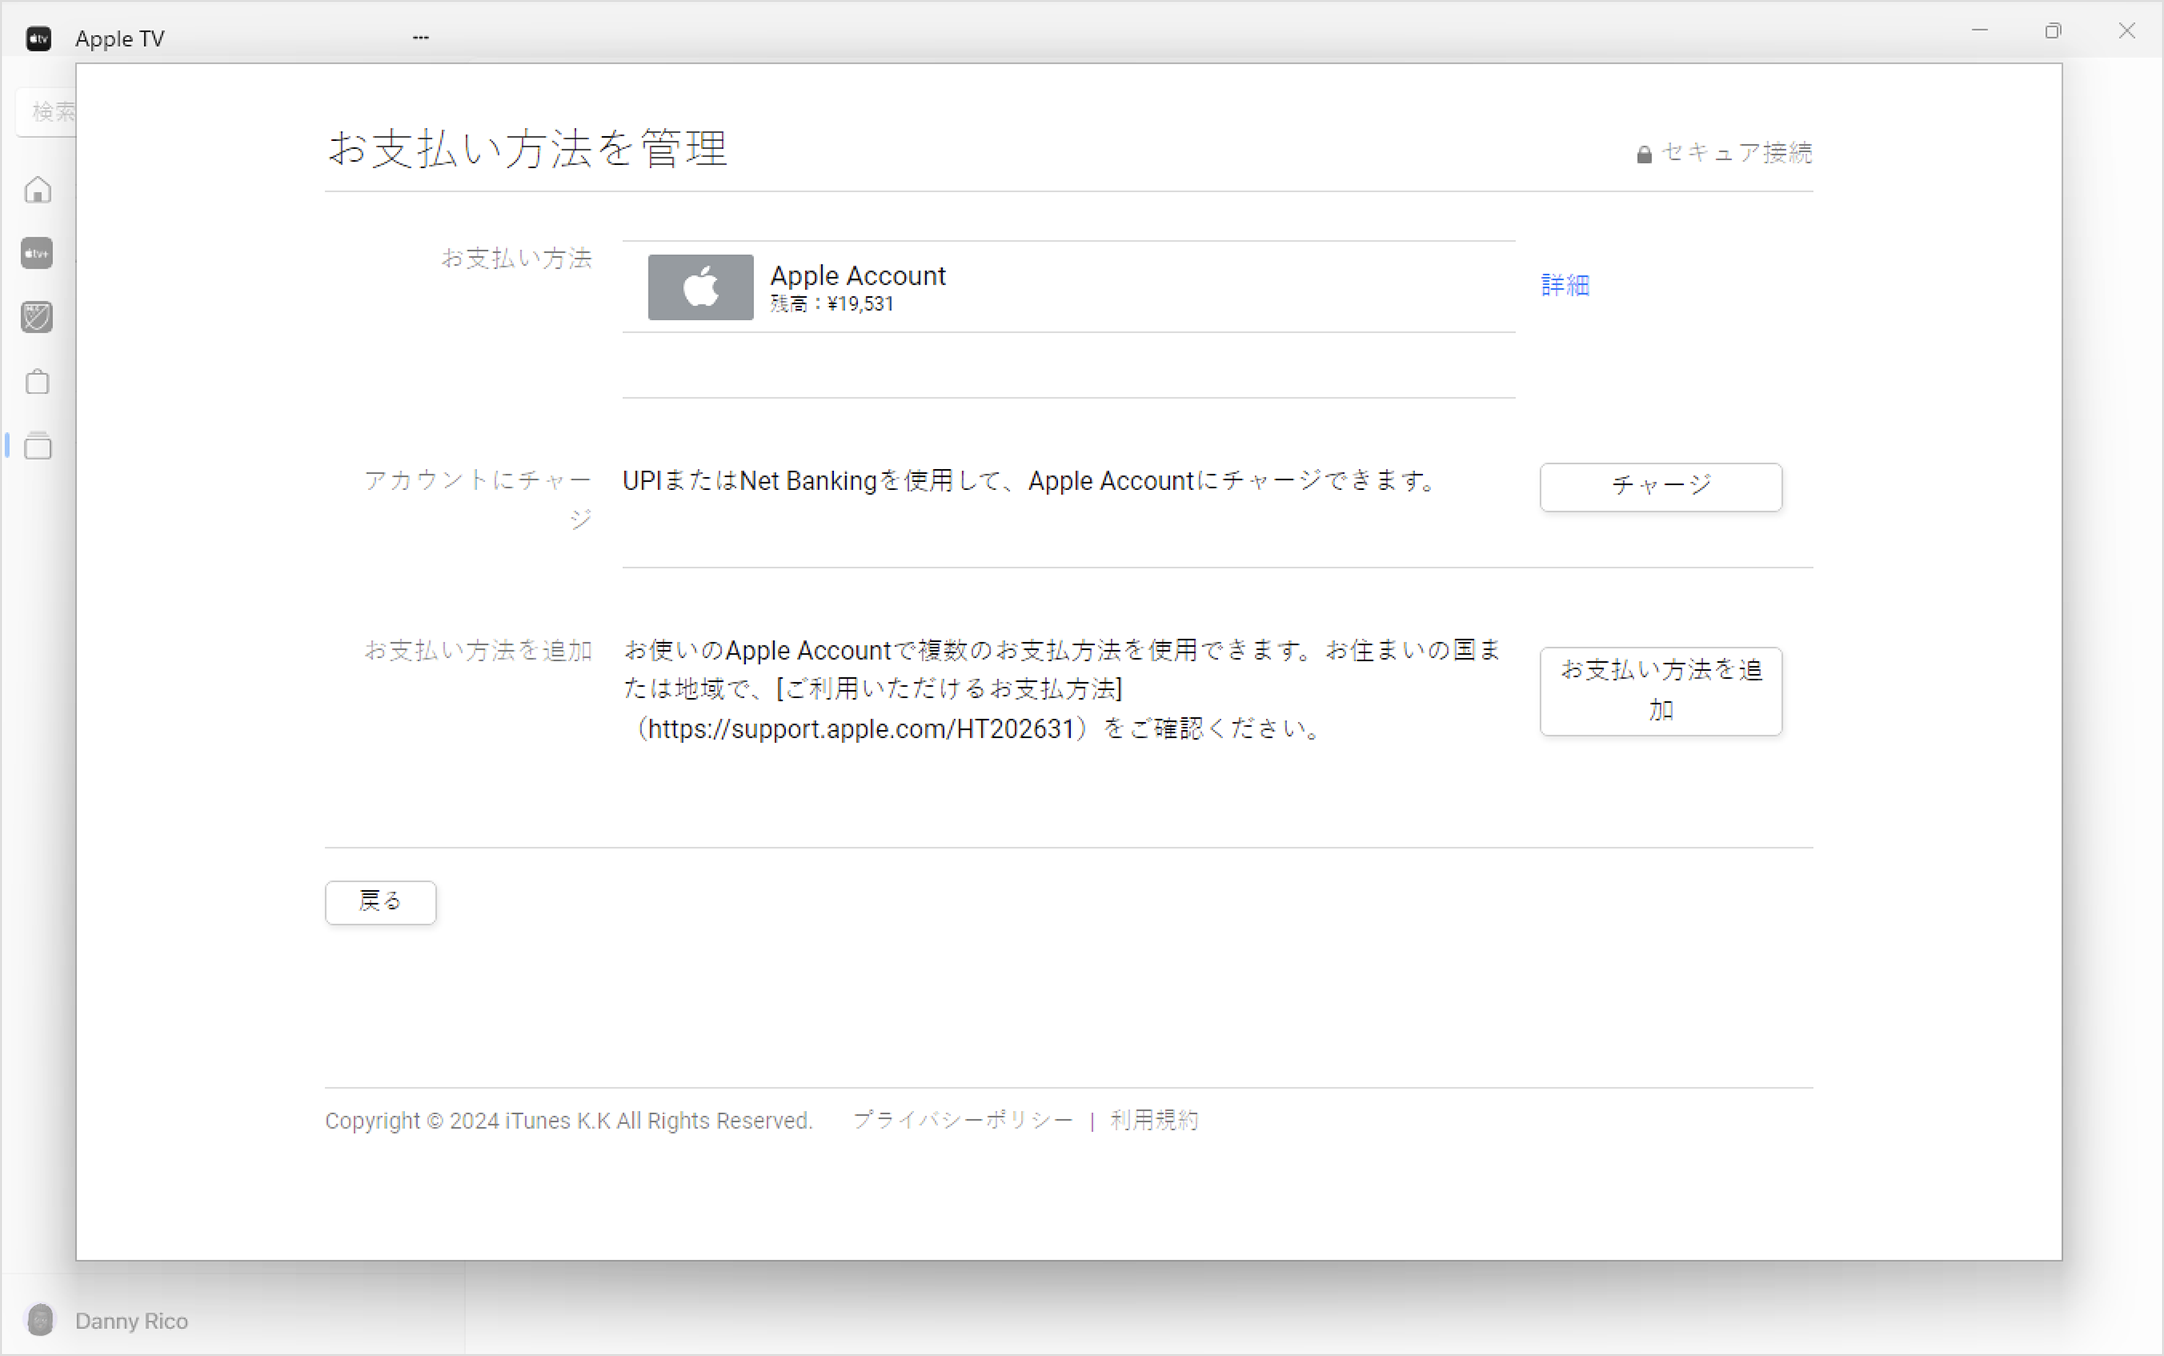The height and width of the screenshot is (1356, 2164).
Task: Click the Apple TV app logo in title bar
Action: click(x=39, y=38)
